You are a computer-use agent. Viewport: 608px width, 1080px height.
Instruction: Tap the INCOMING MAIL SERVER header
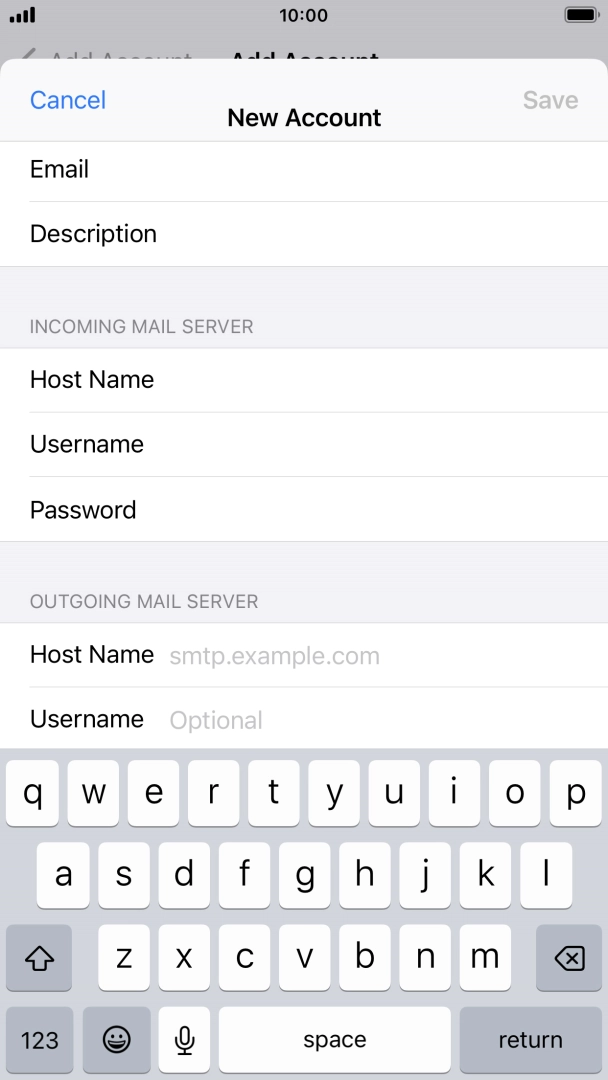[x=141, y=326]
